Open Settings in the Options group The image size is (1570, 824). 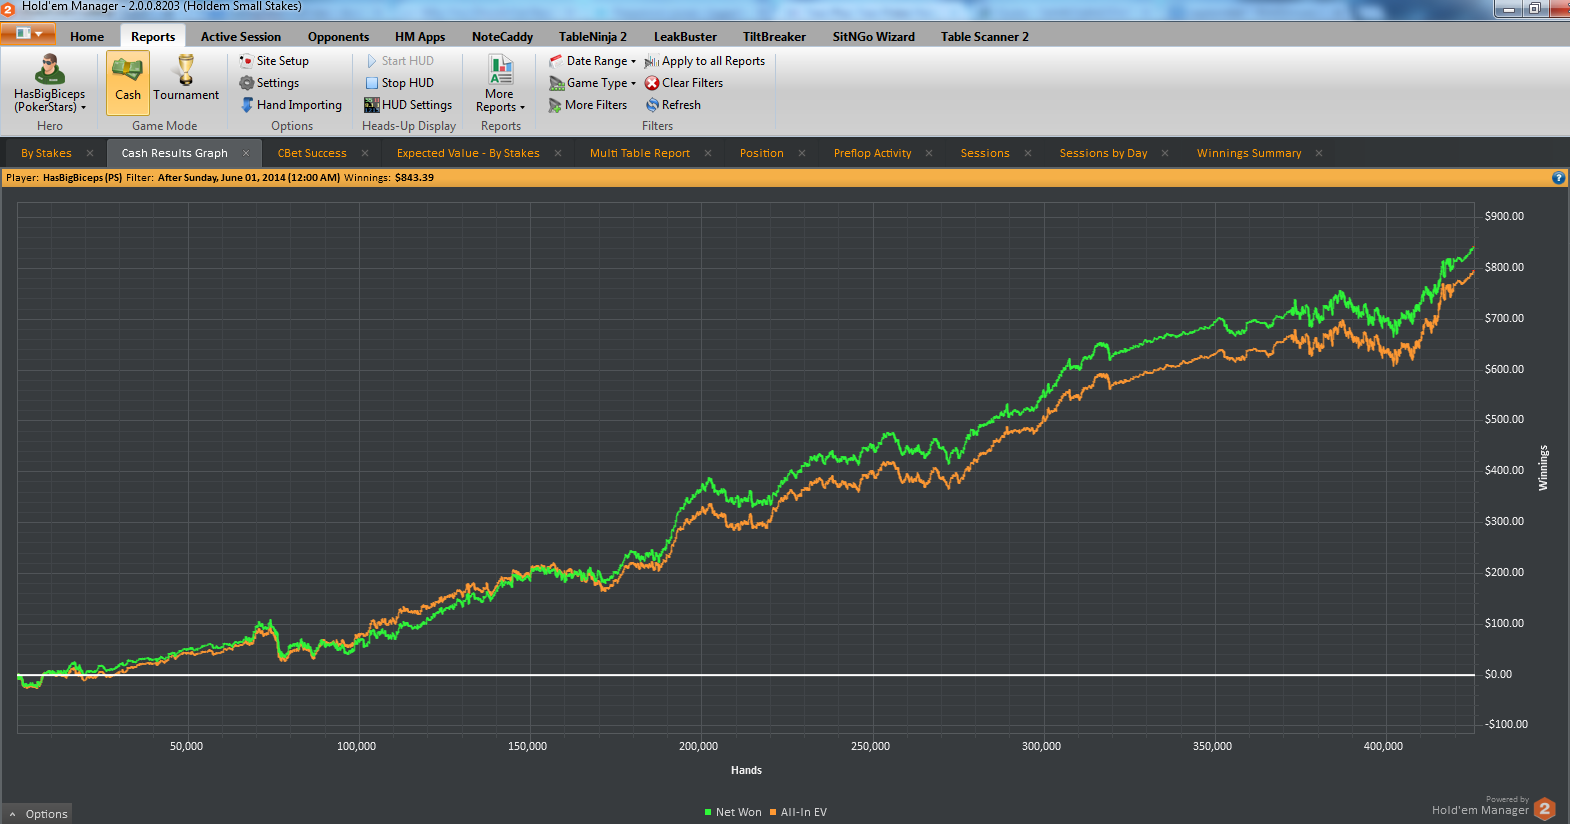point(269,83)
